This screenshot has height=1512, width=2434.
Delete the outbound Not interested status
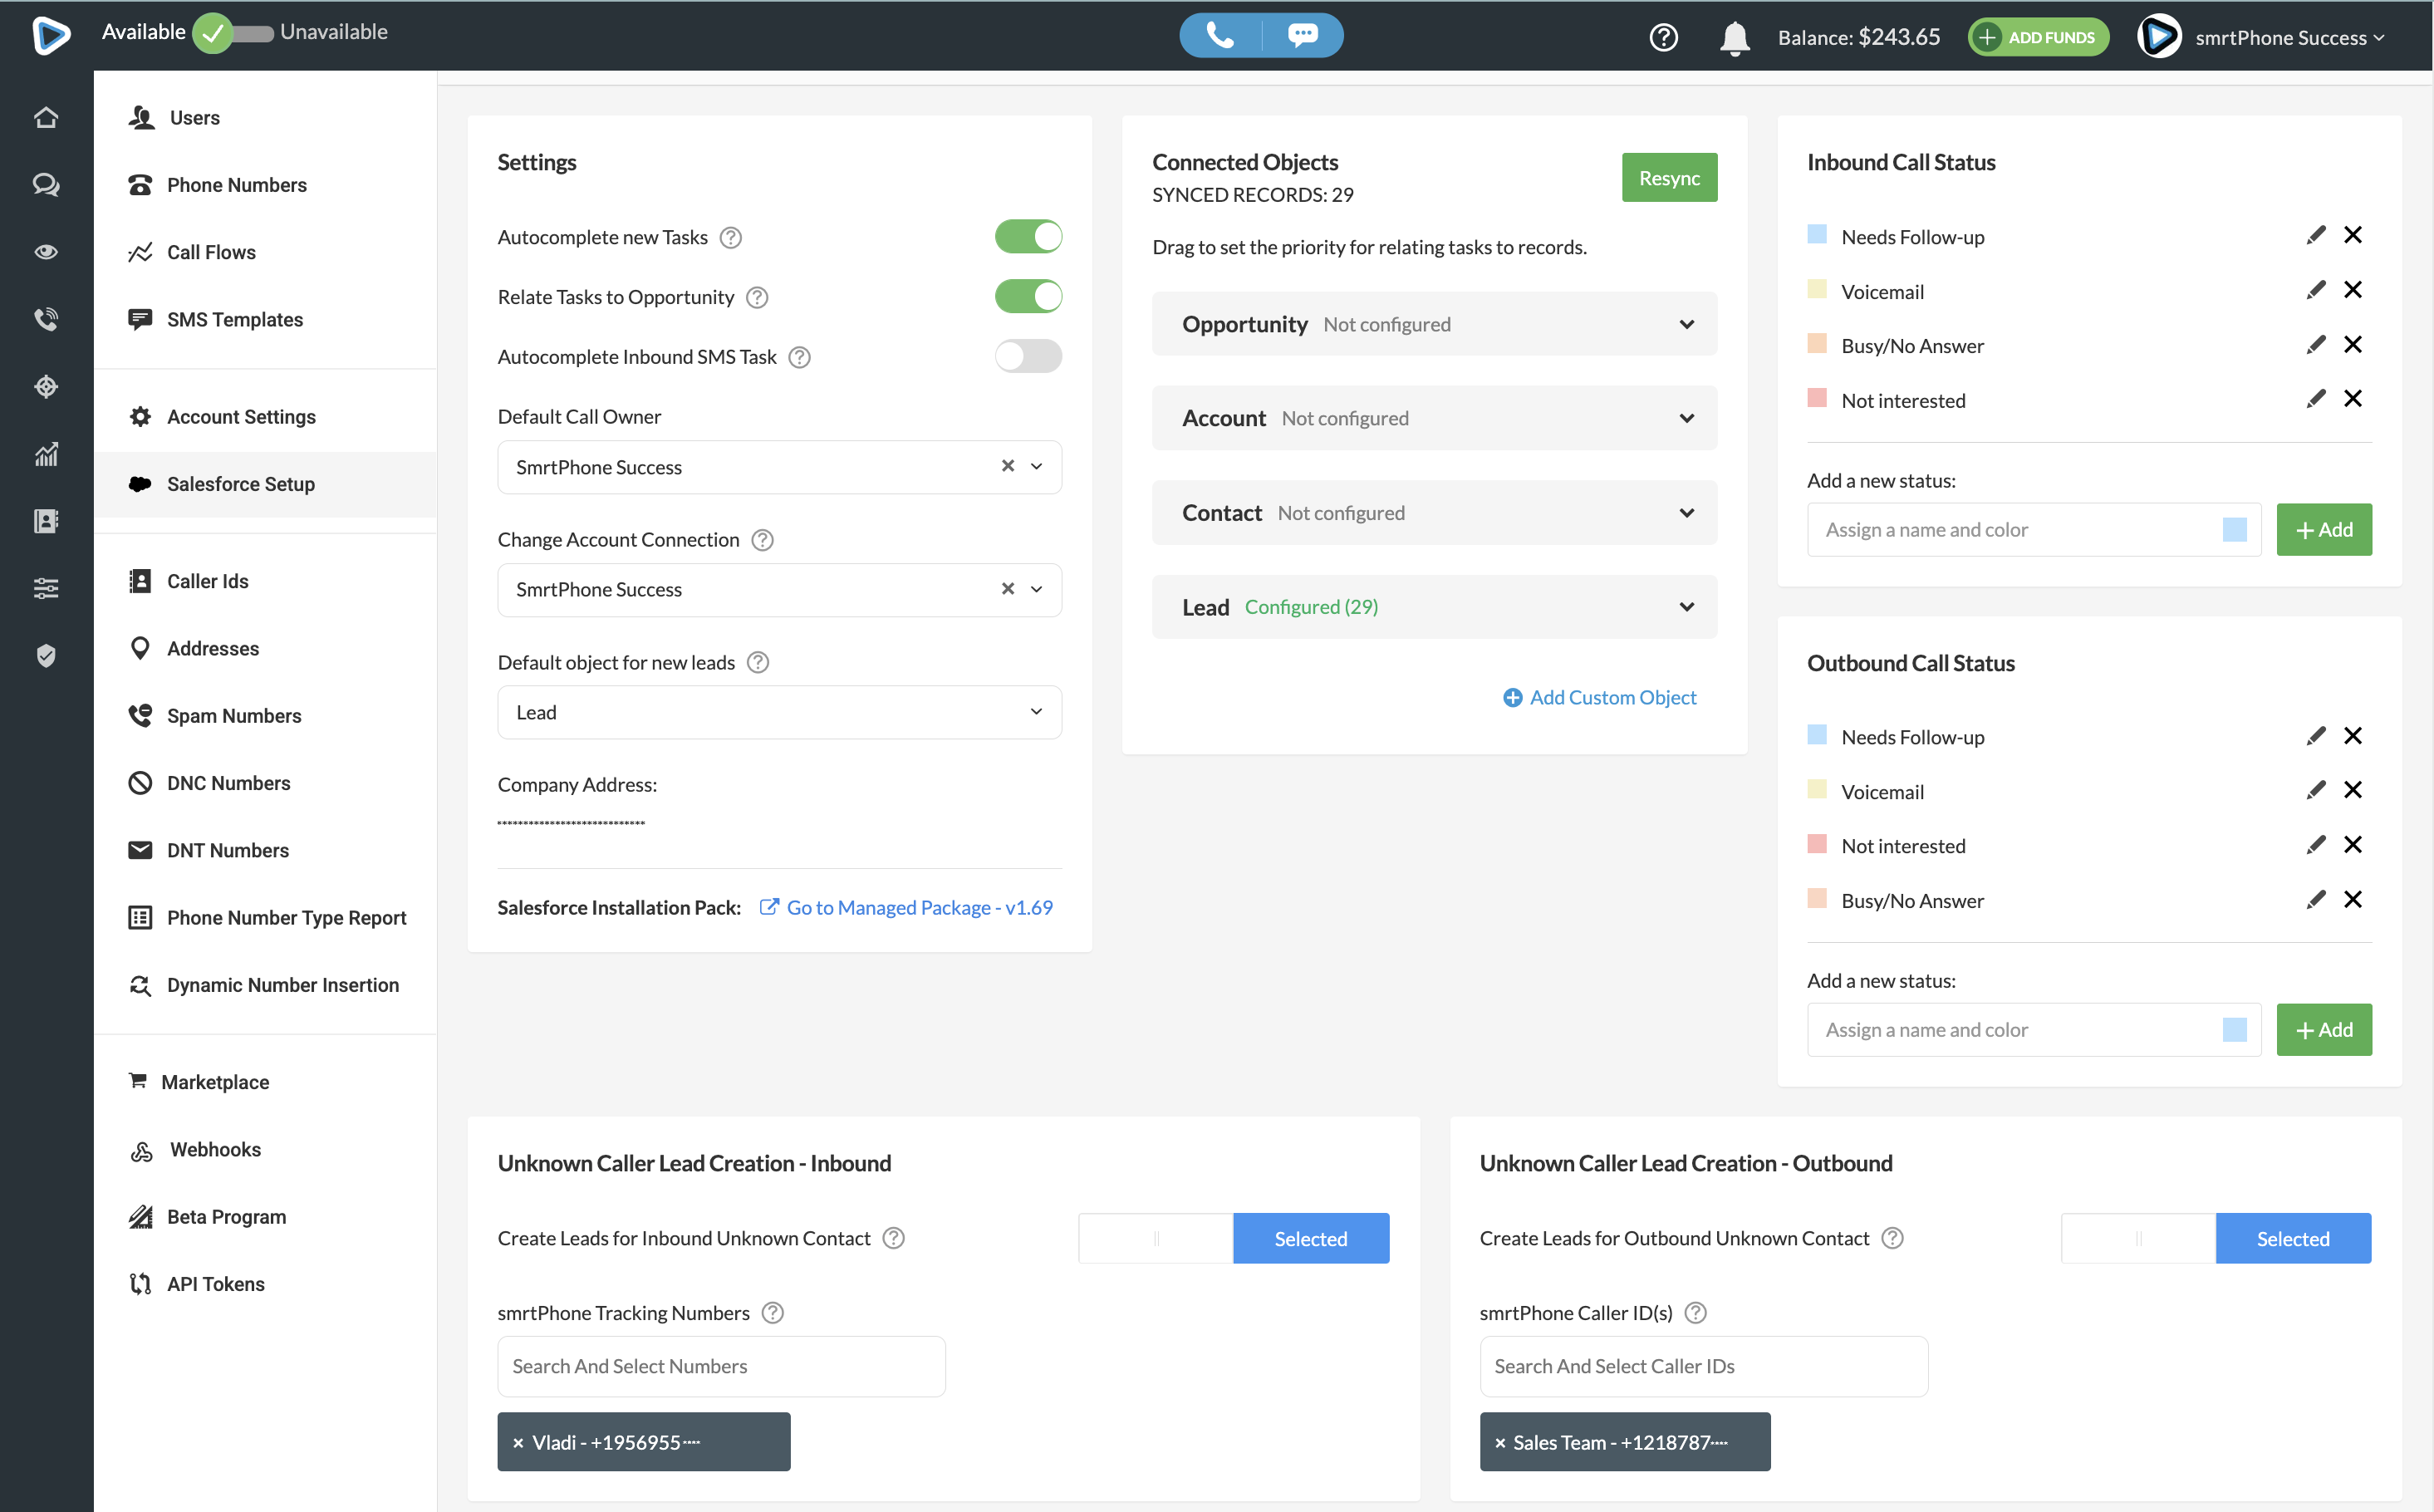(x=2353, y=845)
